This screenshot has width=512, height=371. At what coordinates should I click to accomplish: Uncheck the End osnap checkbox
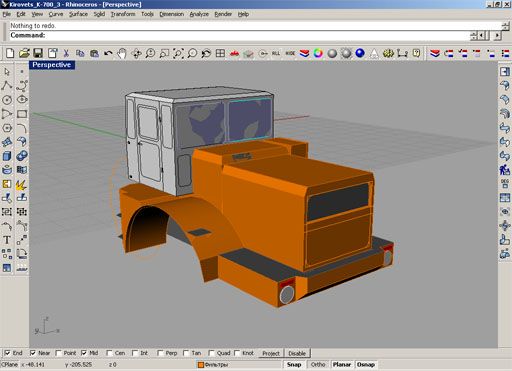click(7, 353)
